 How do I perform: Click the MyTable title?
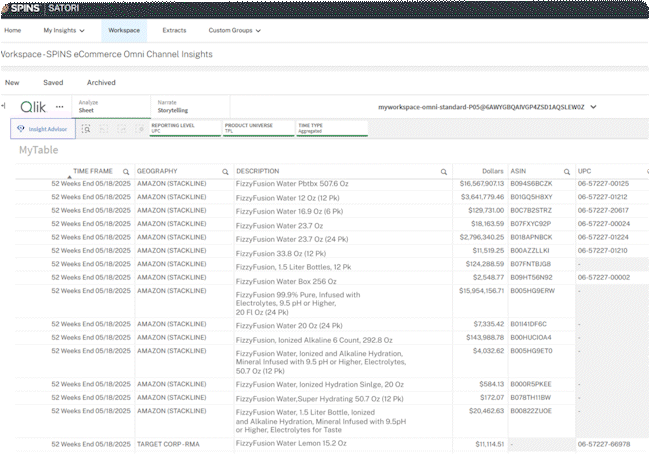click(x=39, y=150)
